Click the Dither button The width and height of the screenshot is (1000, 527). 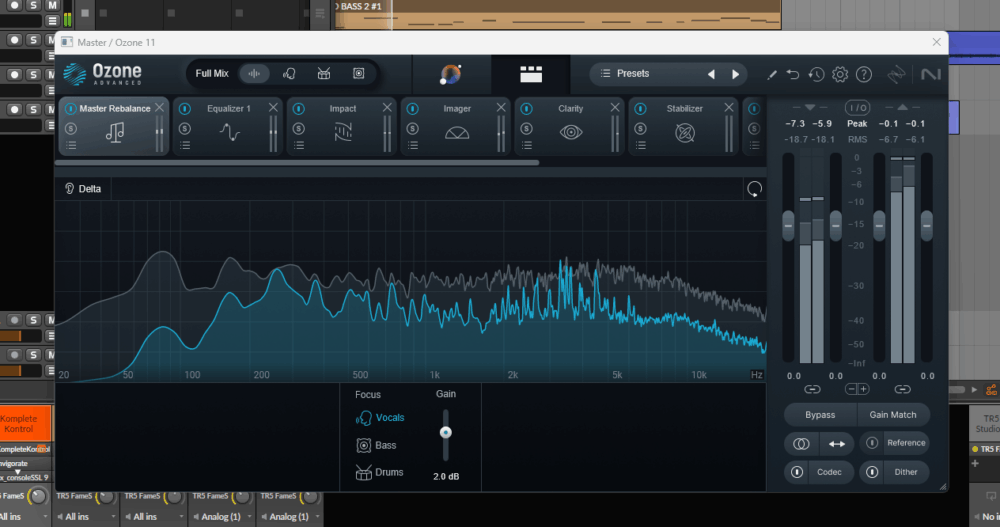(x=906, y=472)
